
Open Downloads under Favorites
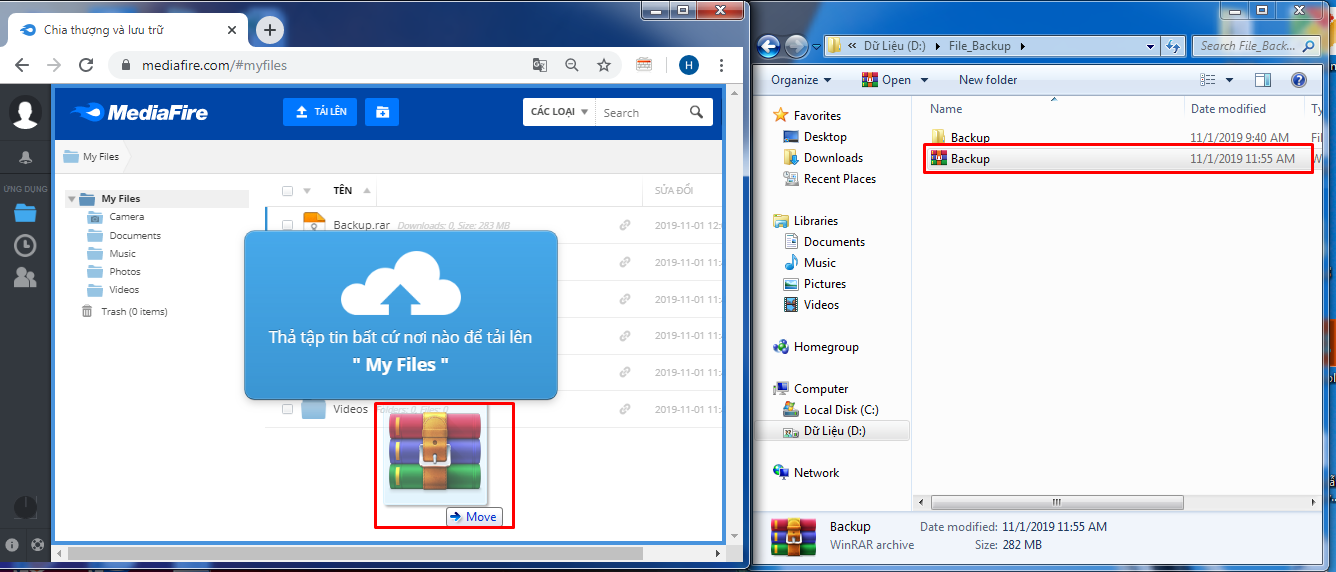833,158
